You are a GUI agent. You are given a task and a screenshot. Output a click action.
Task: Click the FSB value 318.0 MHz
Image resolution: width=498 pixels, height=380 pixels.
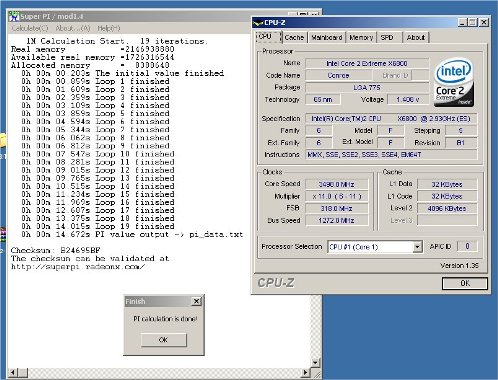click(x=337, y=209)
